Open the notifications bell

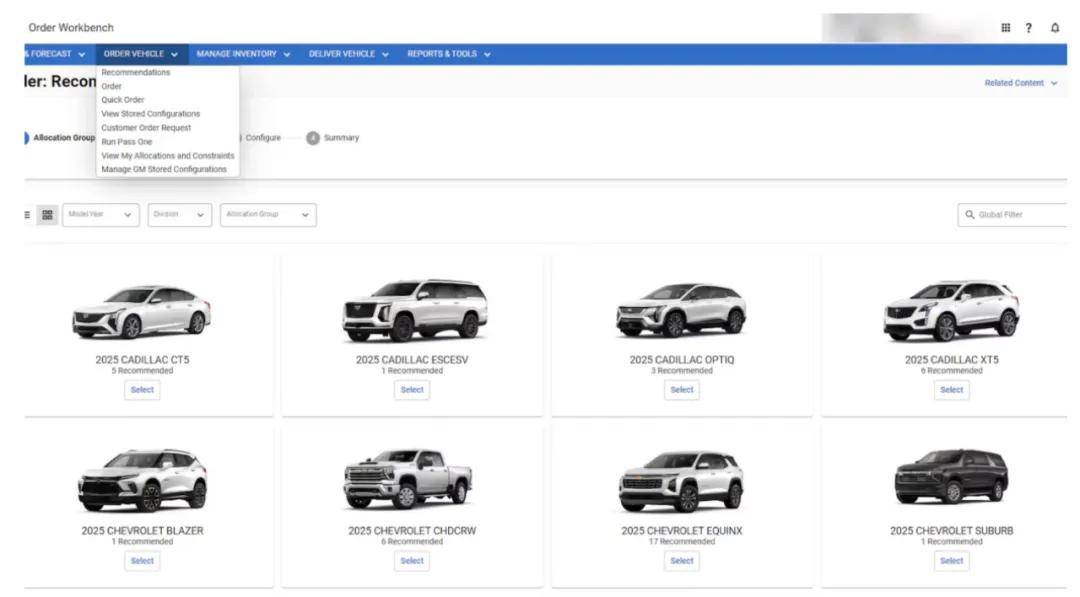pos(1055,28)
